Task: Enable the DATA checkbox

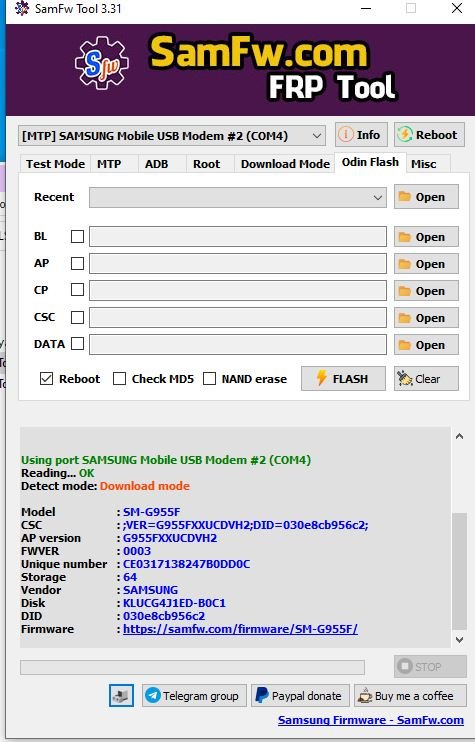Action: tap(77, 344)
